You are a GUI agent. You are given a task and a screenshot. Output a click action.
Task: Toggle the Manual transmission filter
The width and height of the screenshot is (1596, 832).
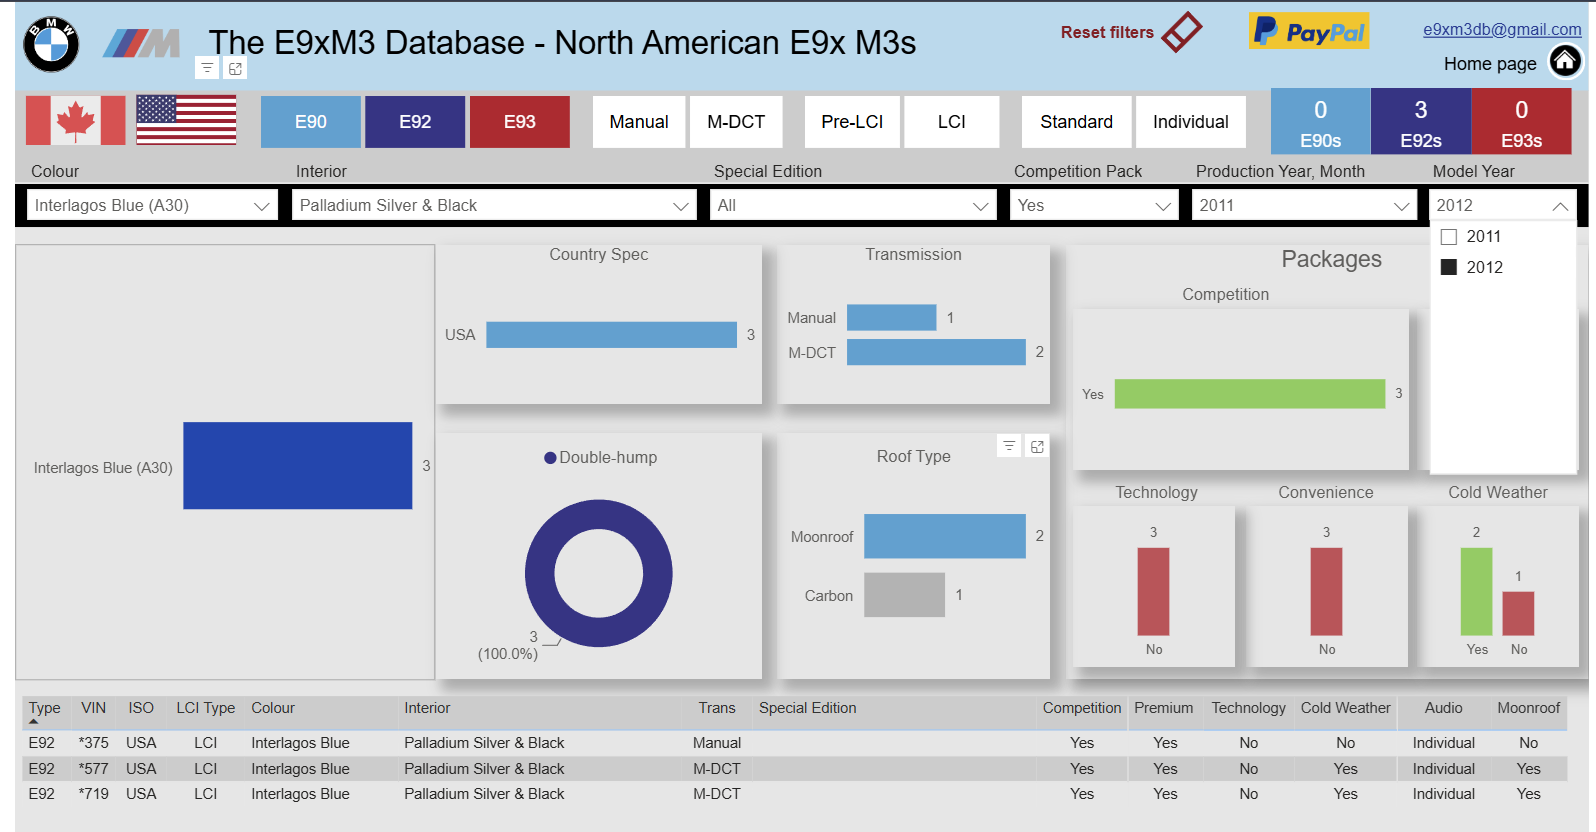tap(639, 122)
